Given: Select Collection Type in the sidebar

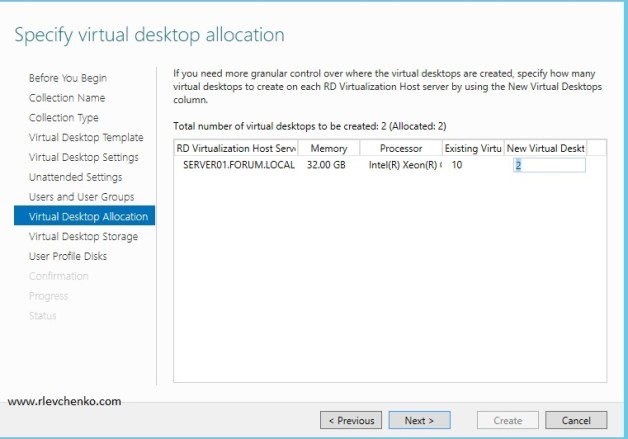Looking at the screenshot, I should [x=64, y=118].
